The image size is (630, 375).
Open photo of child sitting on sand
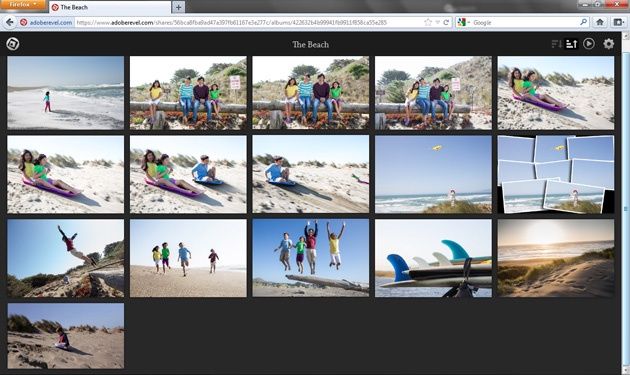pos(65,336)
